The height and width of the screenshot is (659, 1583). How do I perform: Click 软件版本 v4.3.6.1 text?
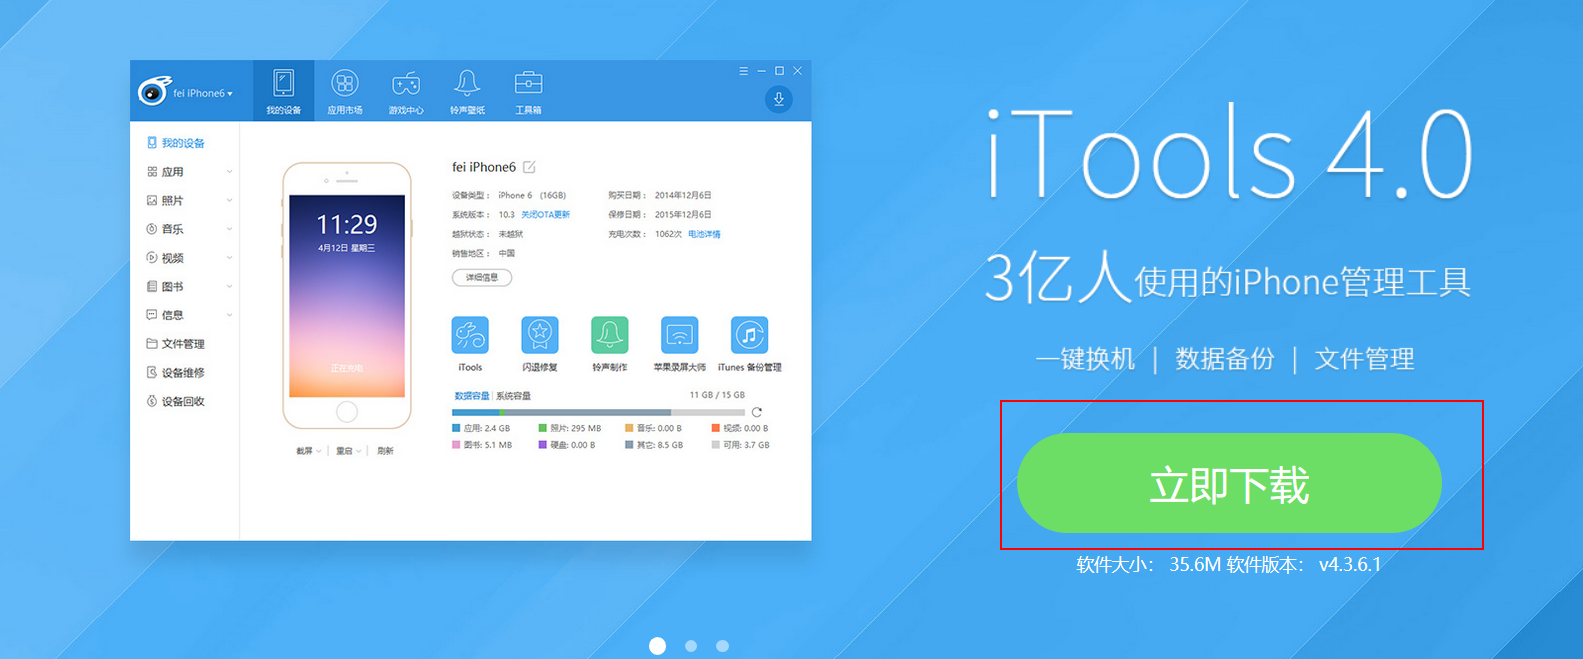tap(1304, 565)
